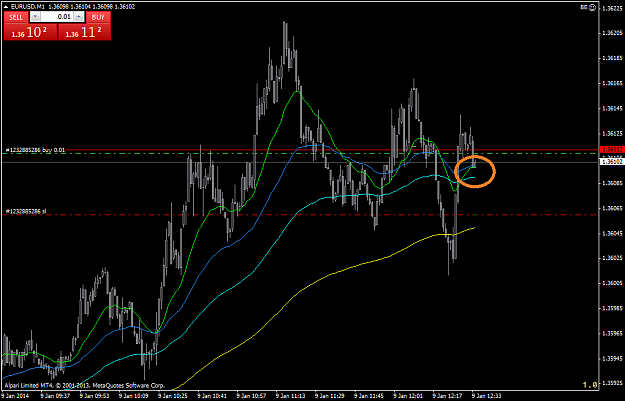Click the '9 Jan 2014' time axis label
Screen dimensions: 625x401
point(15,396)
